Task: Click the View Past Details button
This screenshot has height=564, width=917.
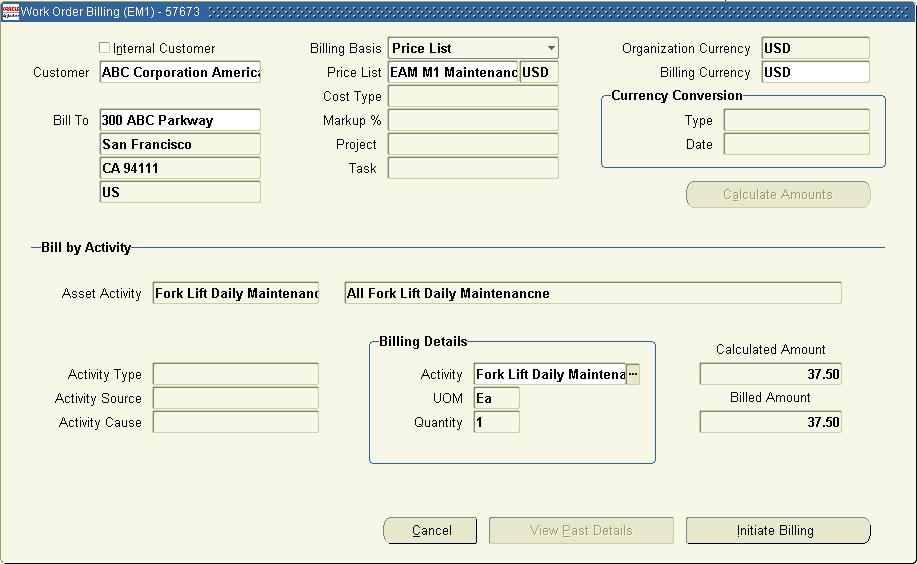Action: (x=581, y=531)
